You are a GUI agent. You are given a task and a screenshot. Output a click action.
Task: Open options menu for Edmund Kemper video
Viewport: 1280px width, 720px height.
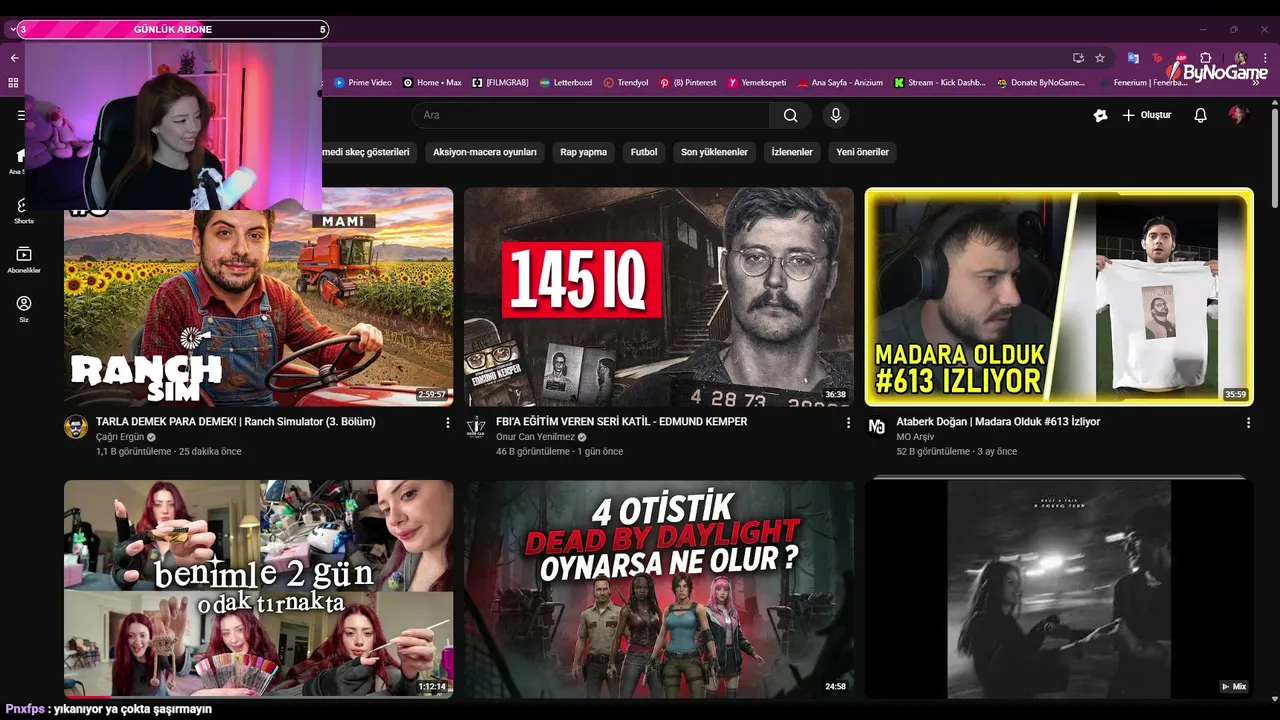tap(848, 423)
